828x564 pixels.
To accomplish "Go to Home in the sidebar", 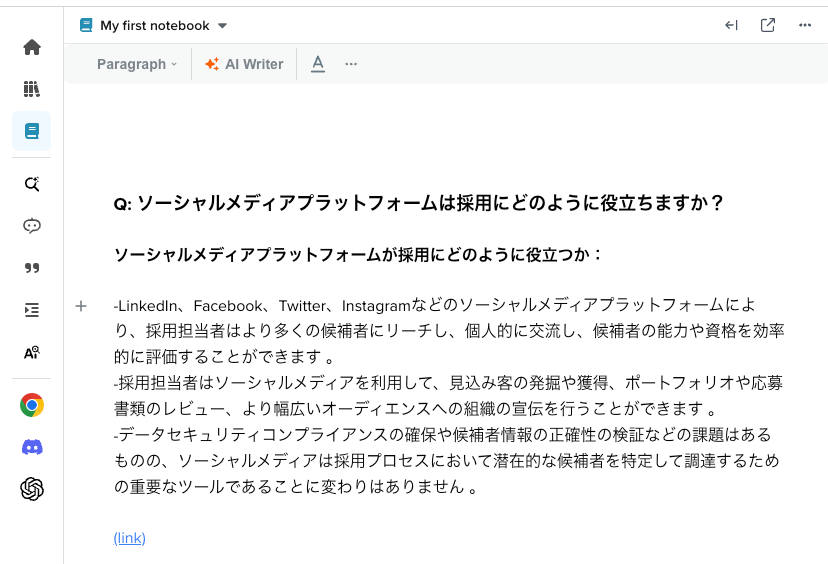I will pos(32,47).
